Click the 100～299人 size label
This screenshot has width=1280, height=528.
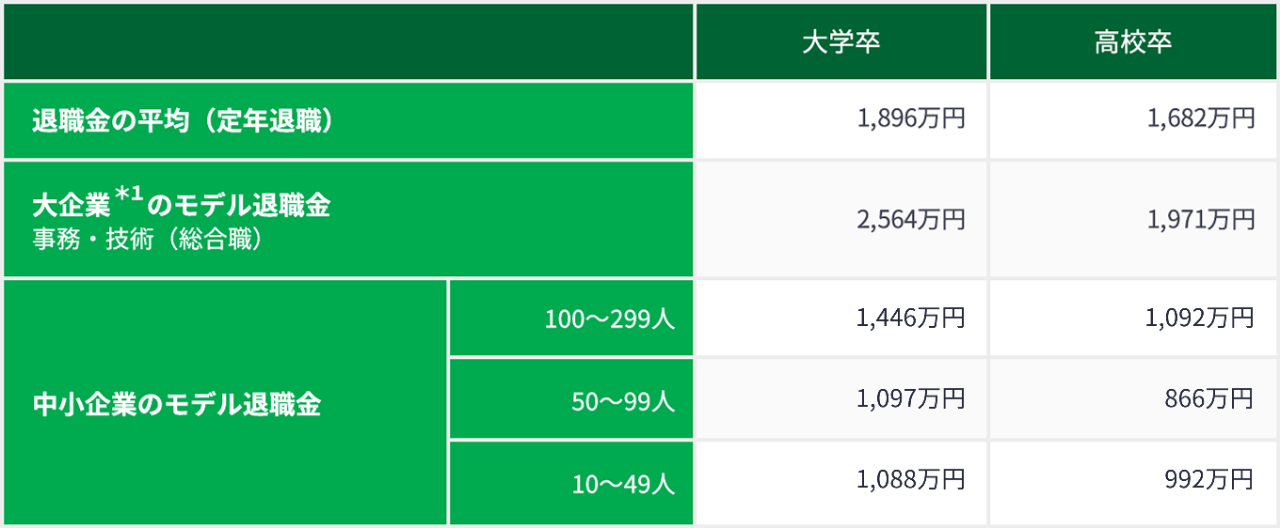(610, 320)
